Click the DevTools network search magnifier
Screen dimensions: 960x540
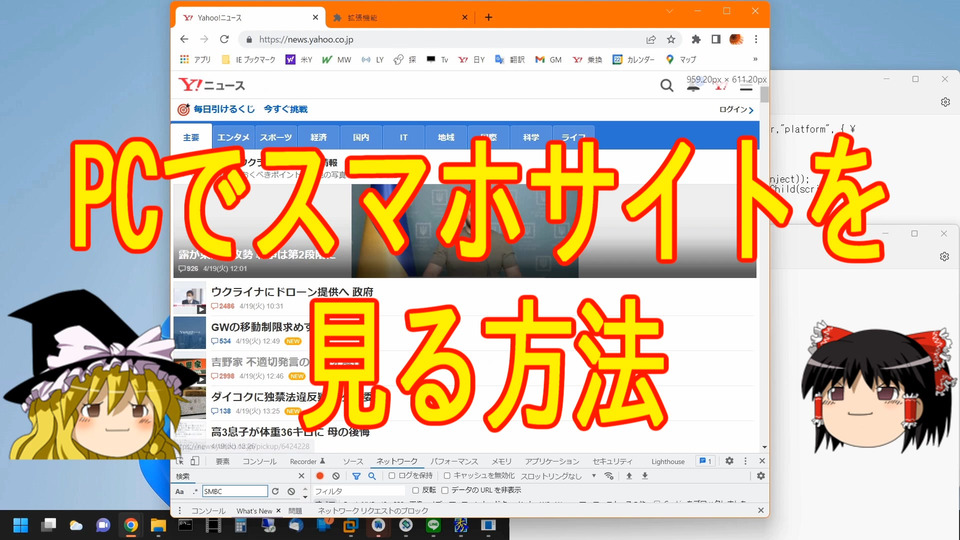[372, 476]
